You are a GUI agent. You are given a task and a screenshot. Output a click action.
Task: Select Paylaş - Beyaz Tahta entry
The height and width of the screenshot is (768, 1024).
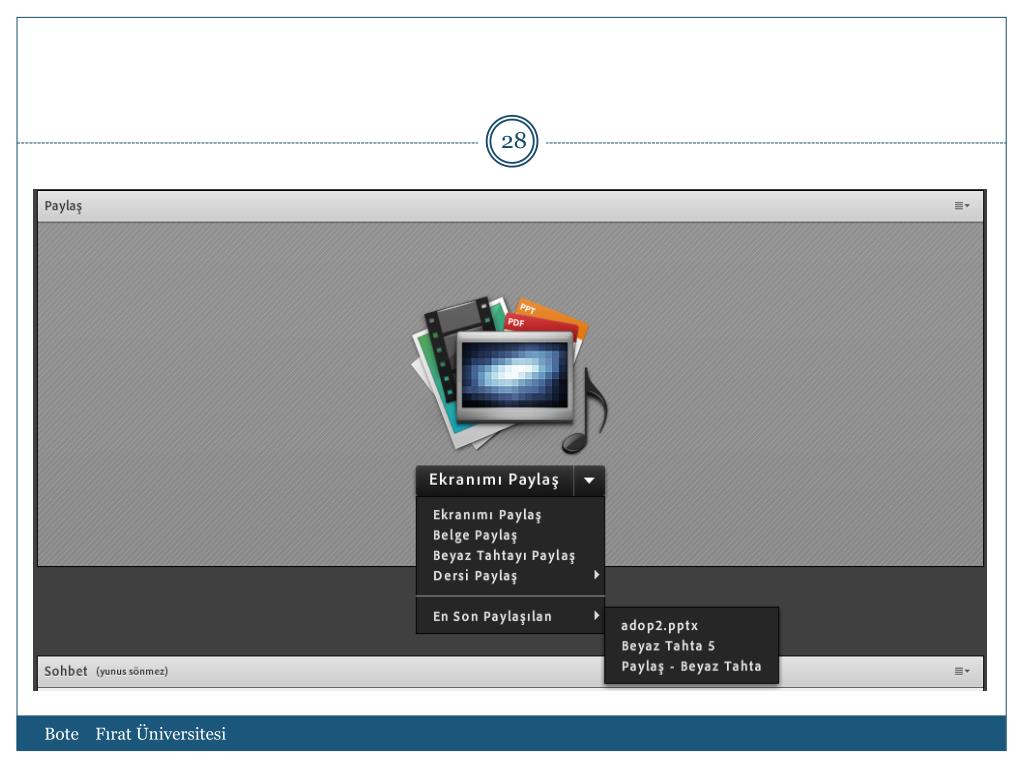tap(691, 666)
